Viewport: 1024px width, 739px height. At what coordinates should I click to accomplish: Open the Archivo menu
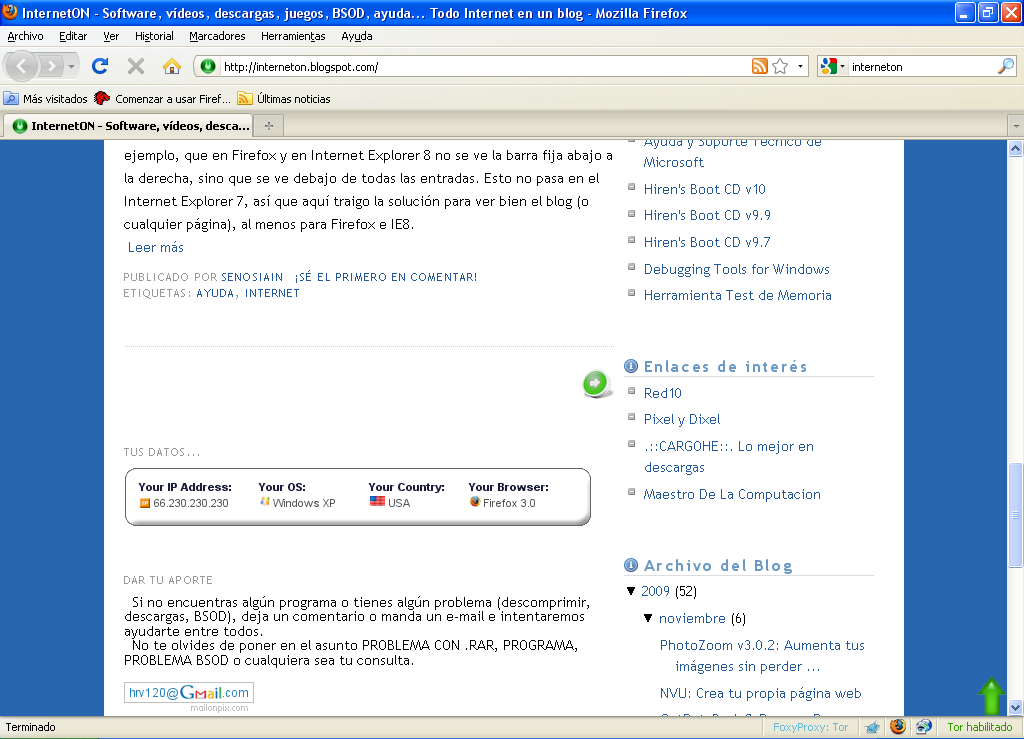(25, 36)
